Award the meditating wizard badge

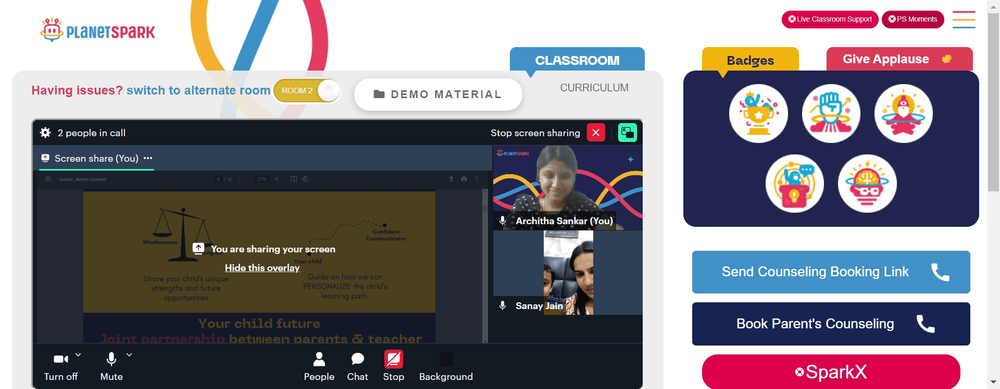903,114
